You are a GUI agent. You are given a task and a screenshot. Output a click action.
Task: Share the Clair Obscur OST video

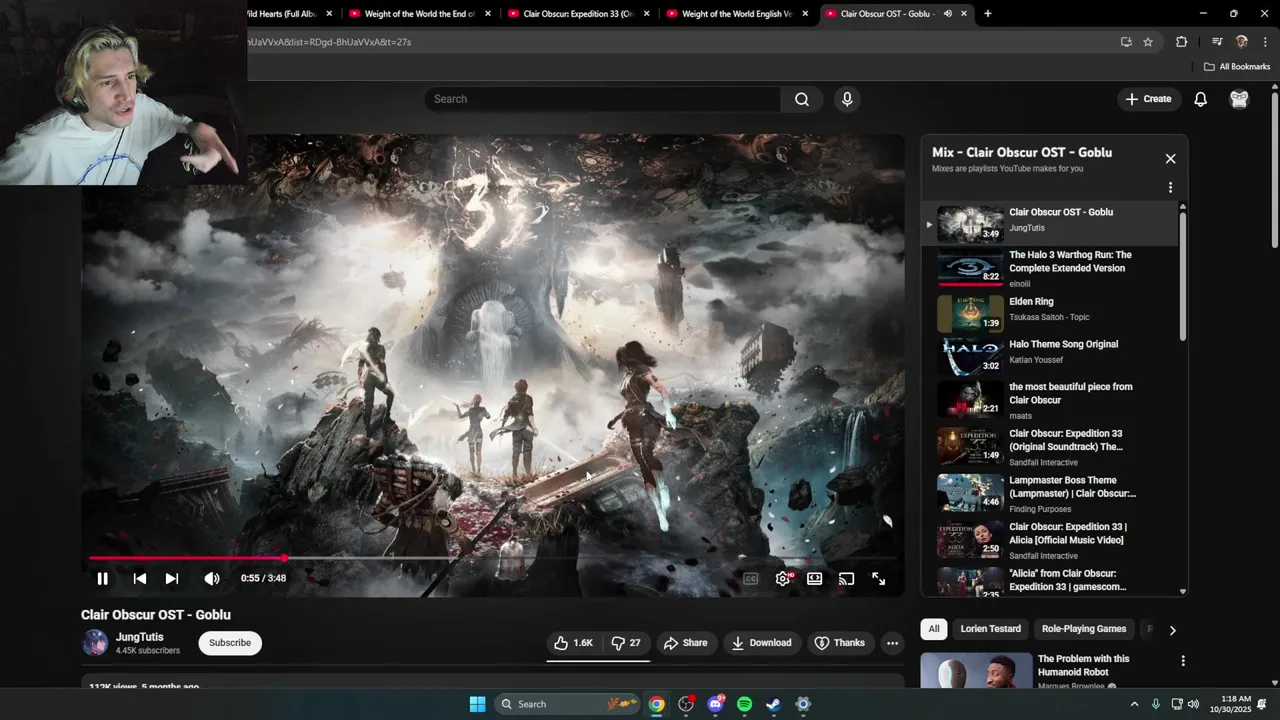click(x=685, y=643)
